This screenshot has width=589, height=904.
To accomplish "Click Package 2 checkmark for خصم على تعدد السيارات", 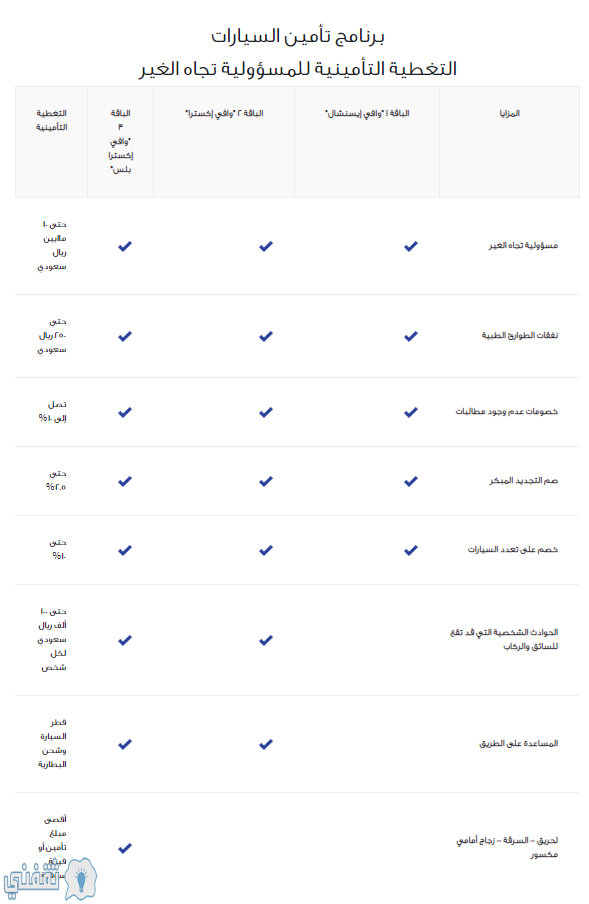I will (x=266, y=551).
